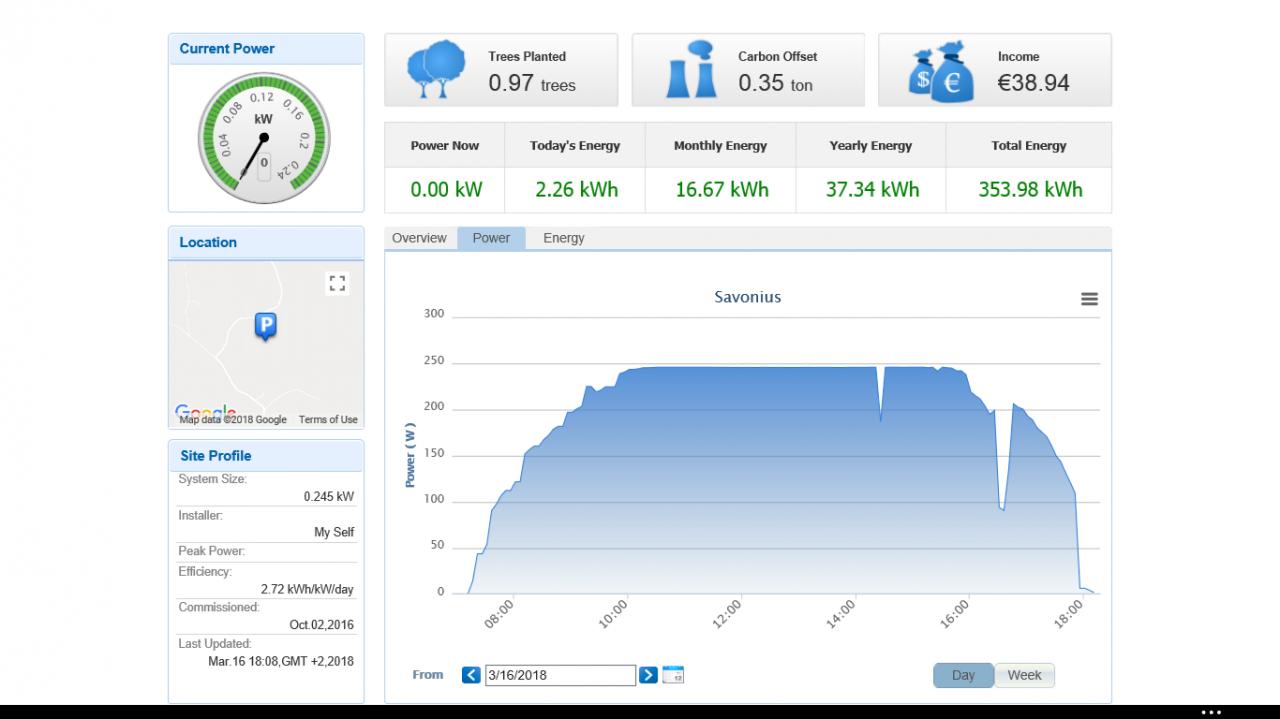Click the Google logo on map
The image size is (1280, 719).
click(205, 412)
